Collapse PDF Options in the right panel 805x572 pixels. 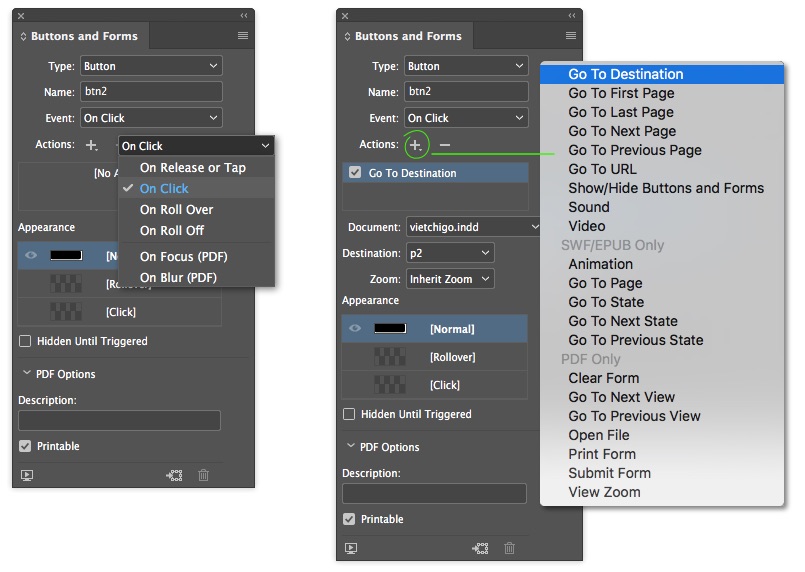pyautogui.click(x=351, y=447)
